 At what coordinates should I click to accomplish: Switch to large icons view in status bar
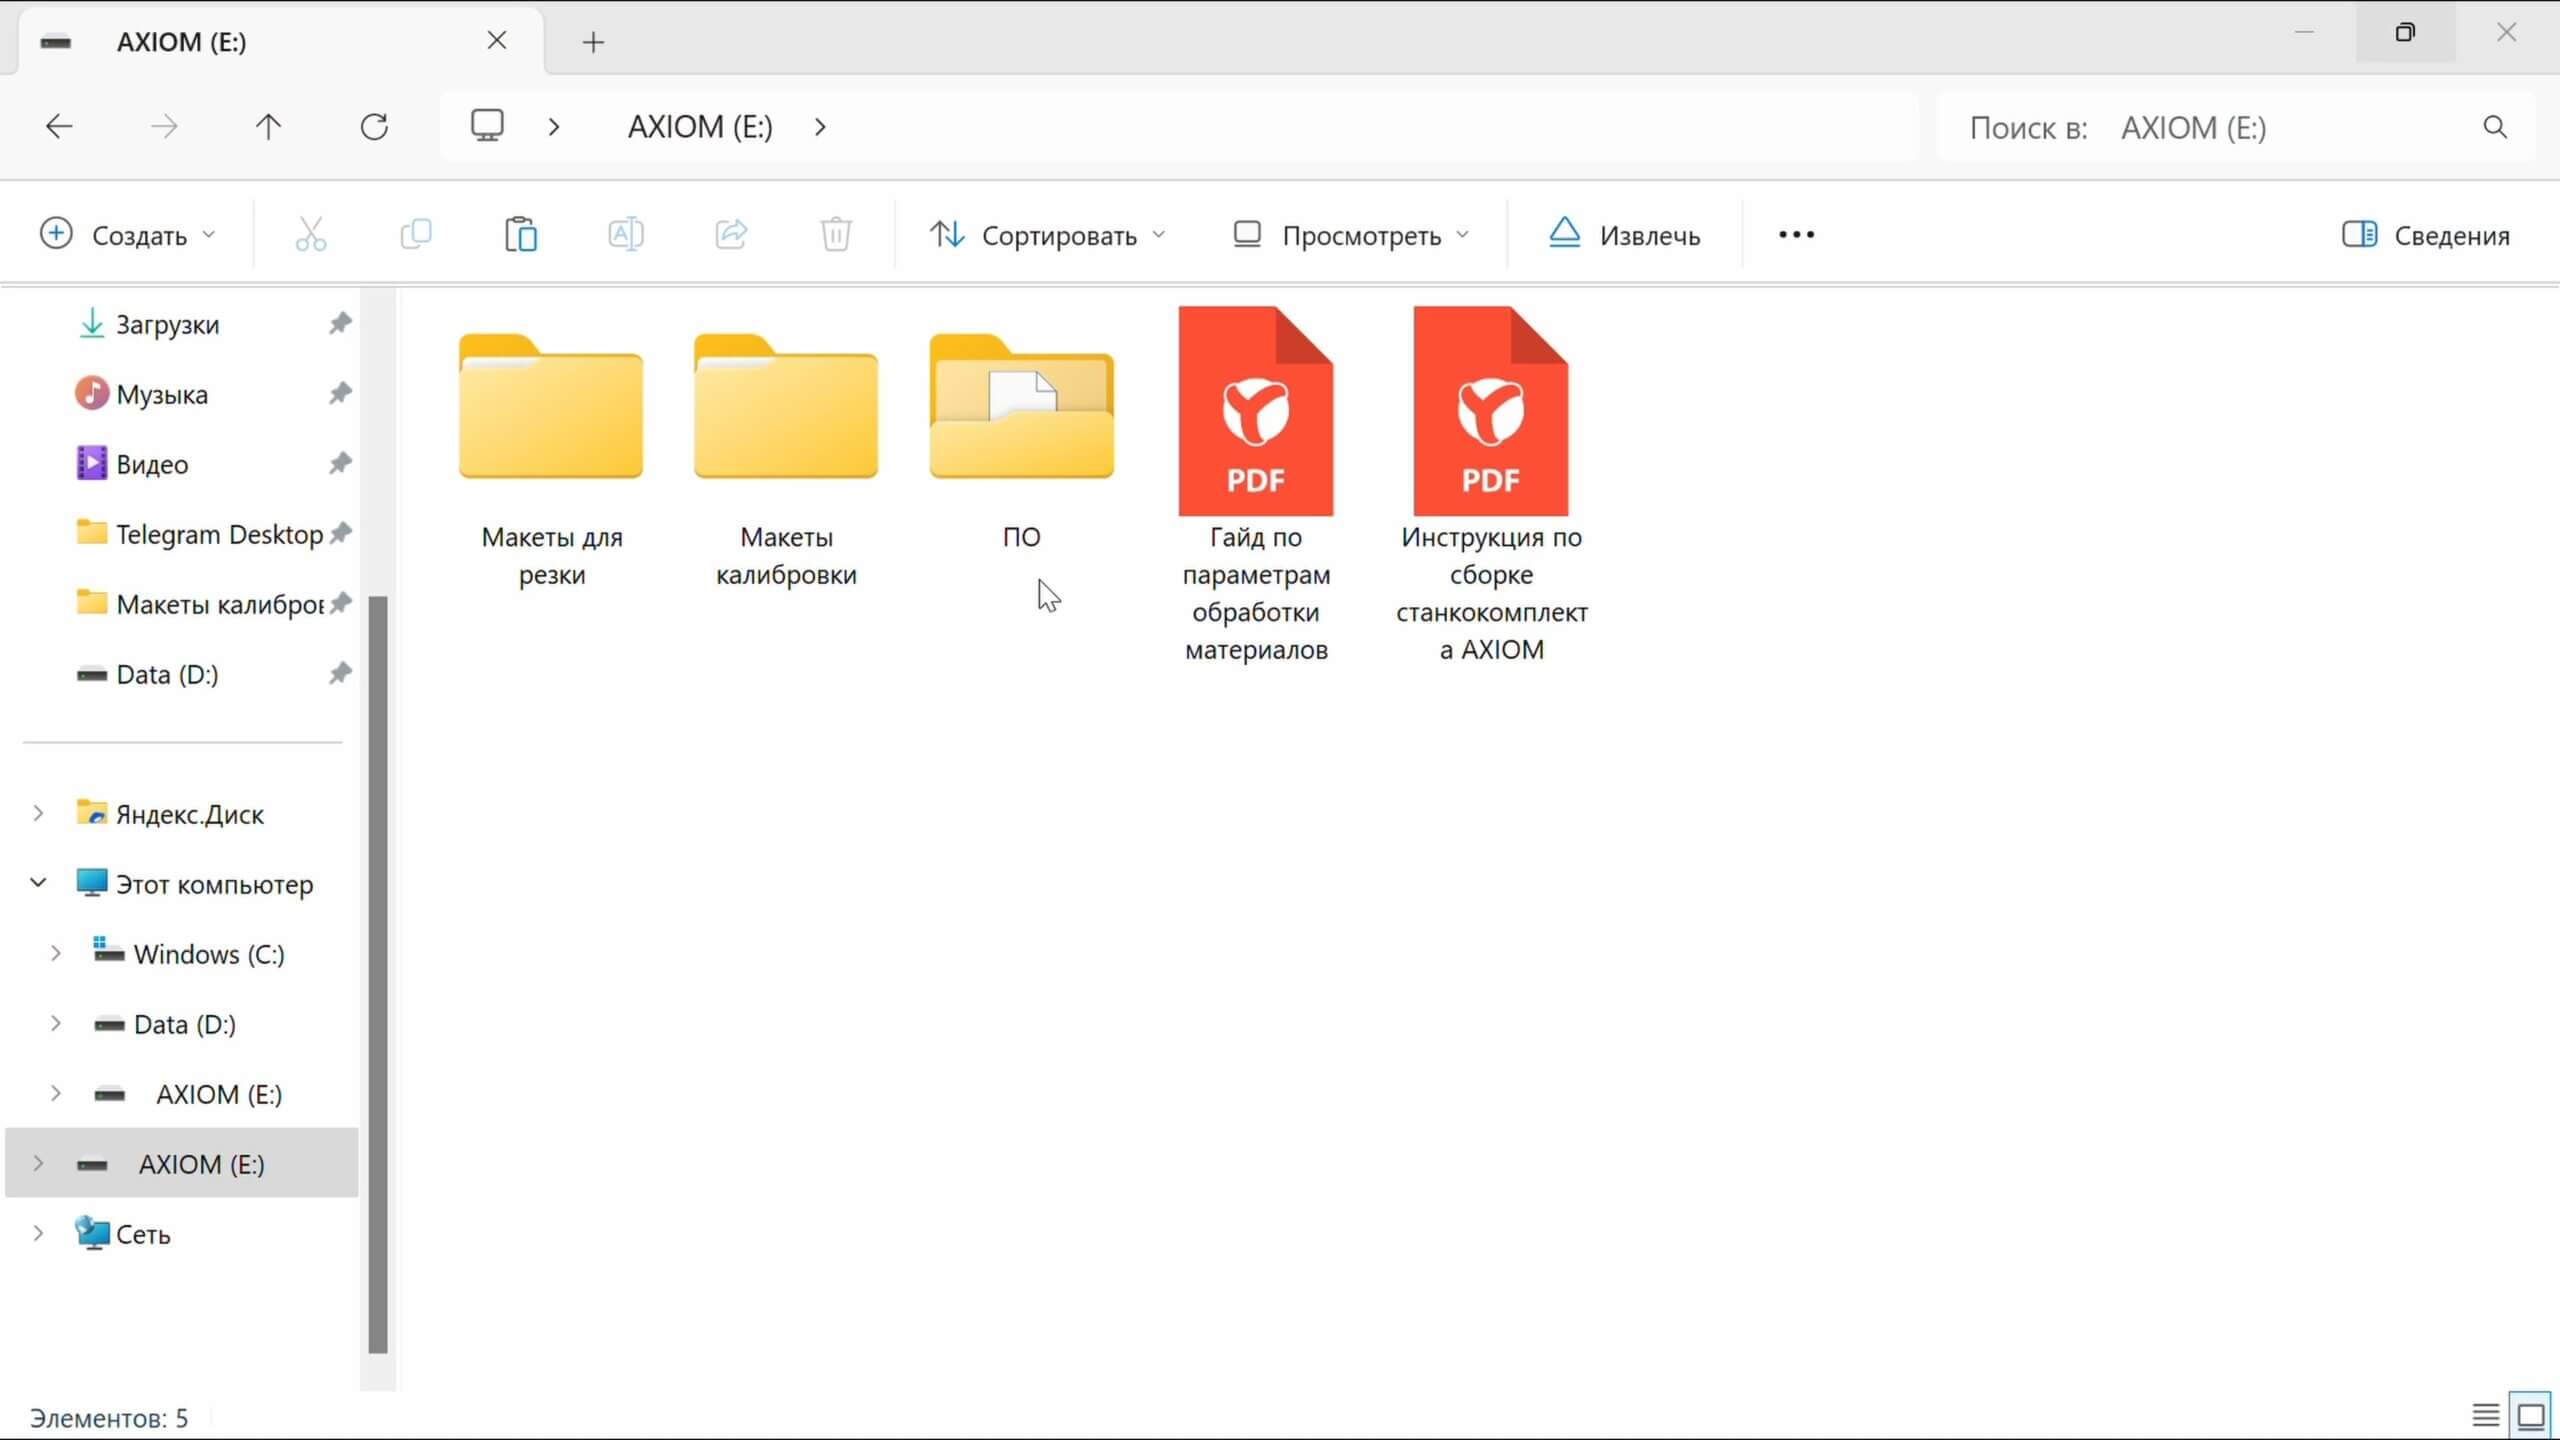point(2531,1416)
